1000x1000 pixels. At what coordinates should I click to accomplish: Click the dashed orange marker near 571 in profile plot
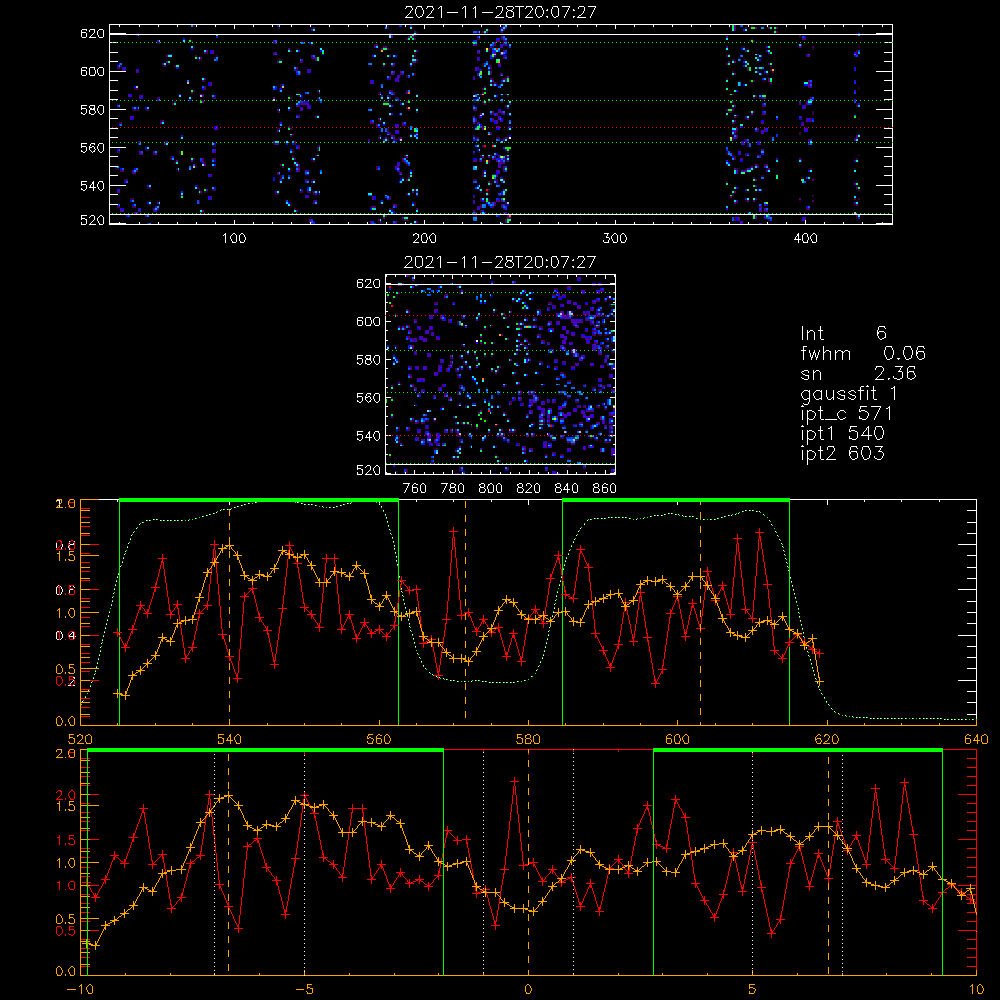click(x=466, y=612)
